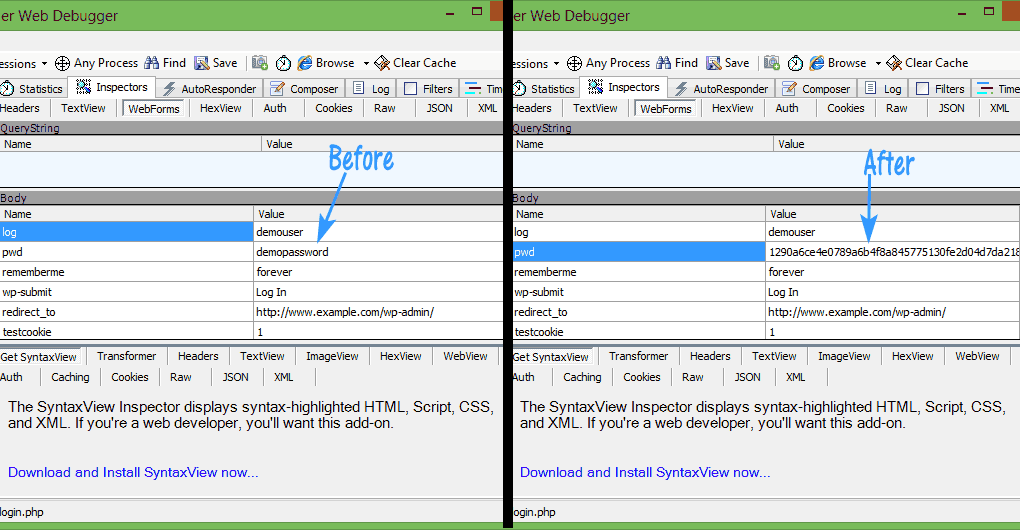Click Save disk icon in right window
The width and height of the screenshot is (1020, 530).
pos(714,63)
